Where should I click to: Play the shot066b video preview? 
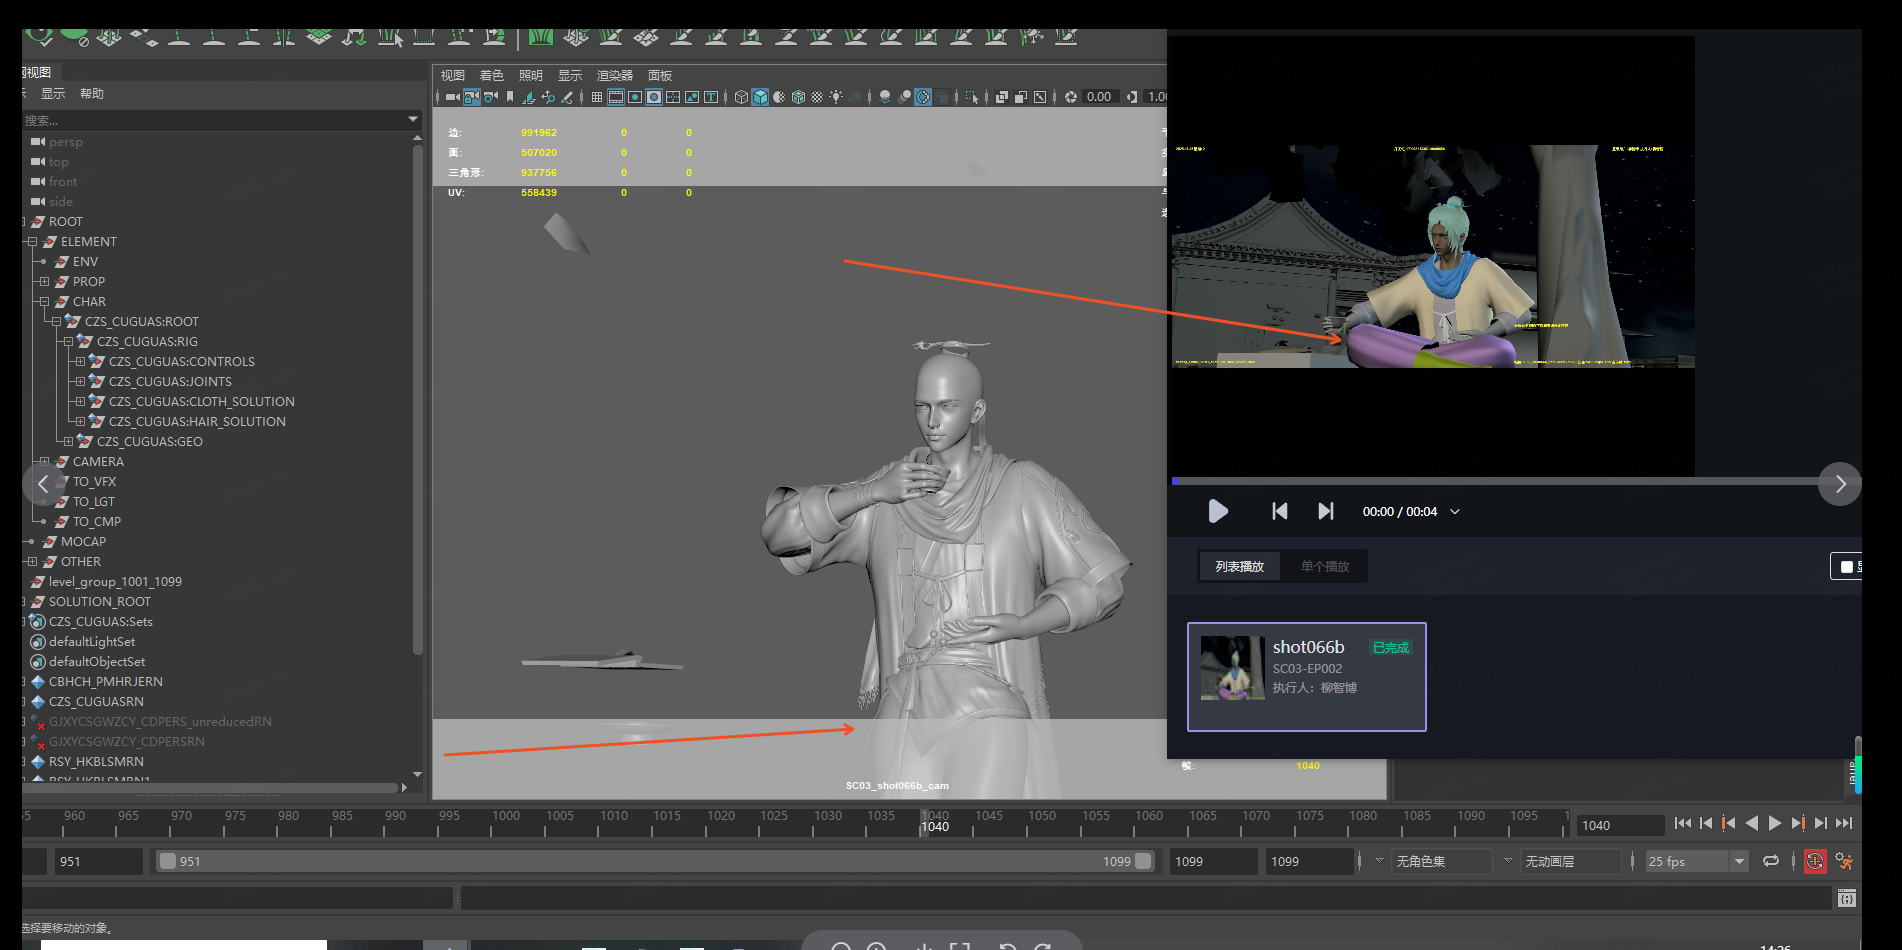pyautogui.click(x=1218, y=511)
